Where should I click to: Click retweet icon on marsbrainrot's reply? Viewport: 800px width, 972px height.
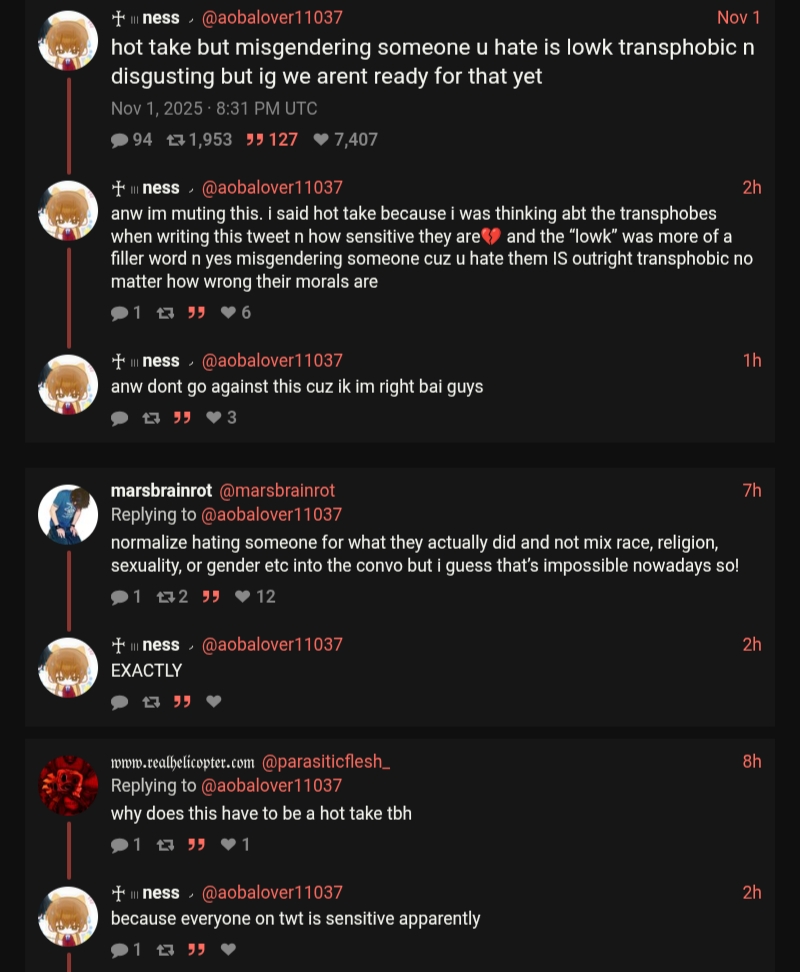point(165,596)
